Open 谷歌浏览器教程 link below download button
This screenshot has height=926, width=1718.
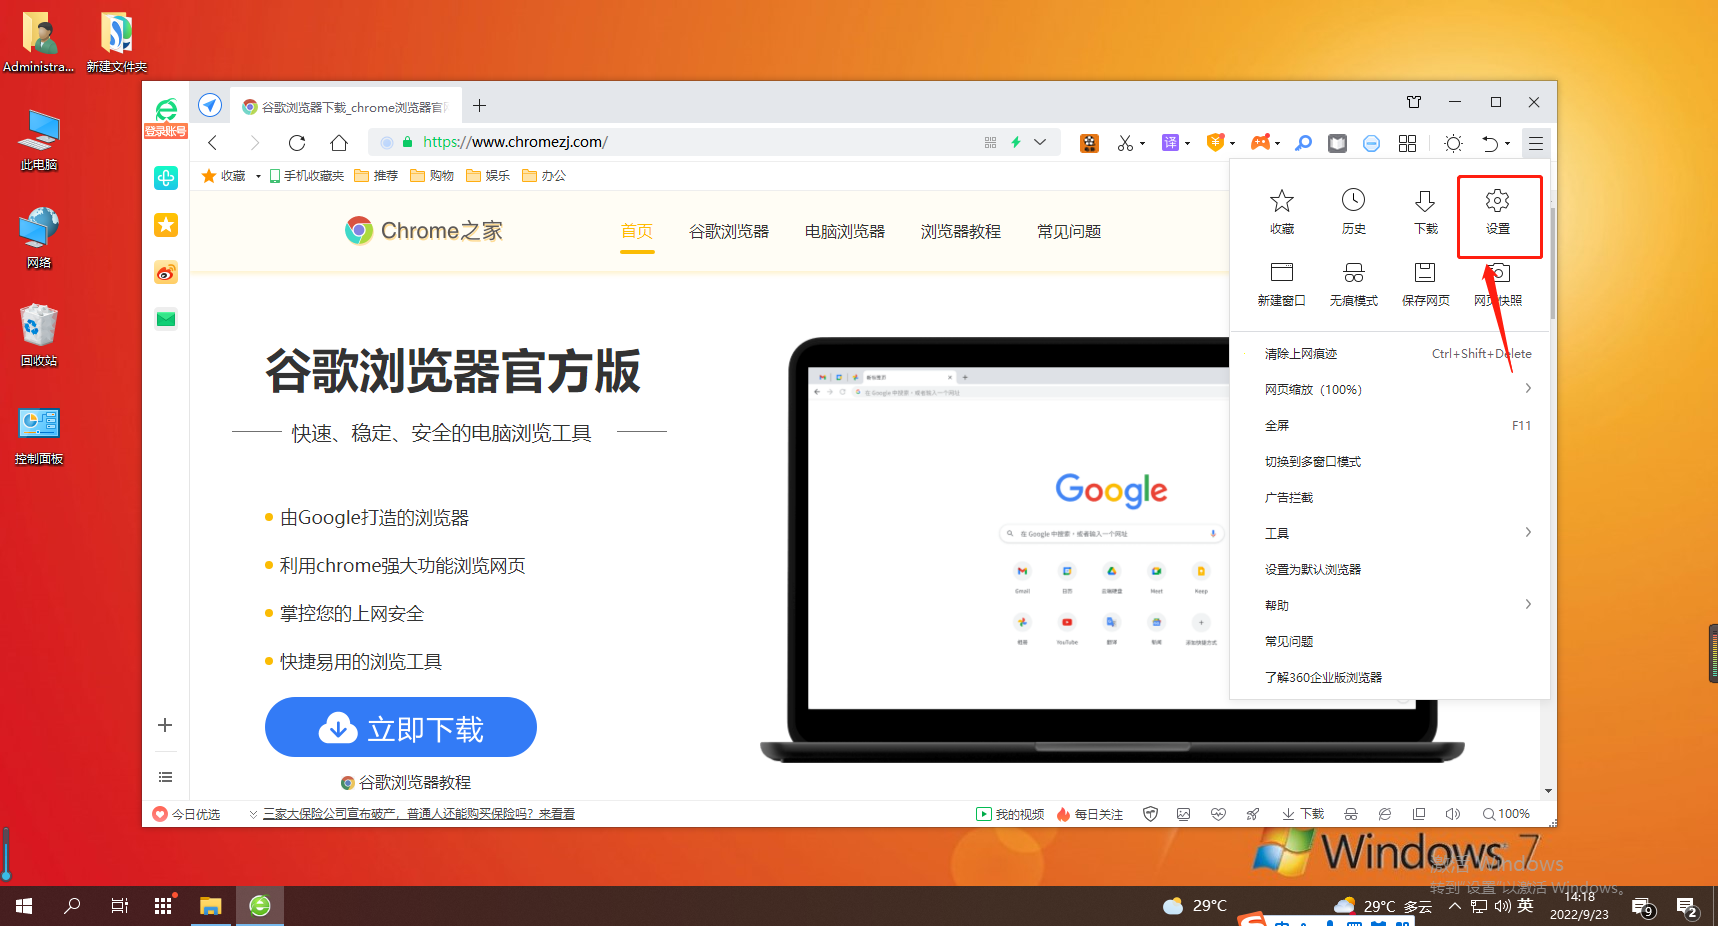(x=406, y=783)
